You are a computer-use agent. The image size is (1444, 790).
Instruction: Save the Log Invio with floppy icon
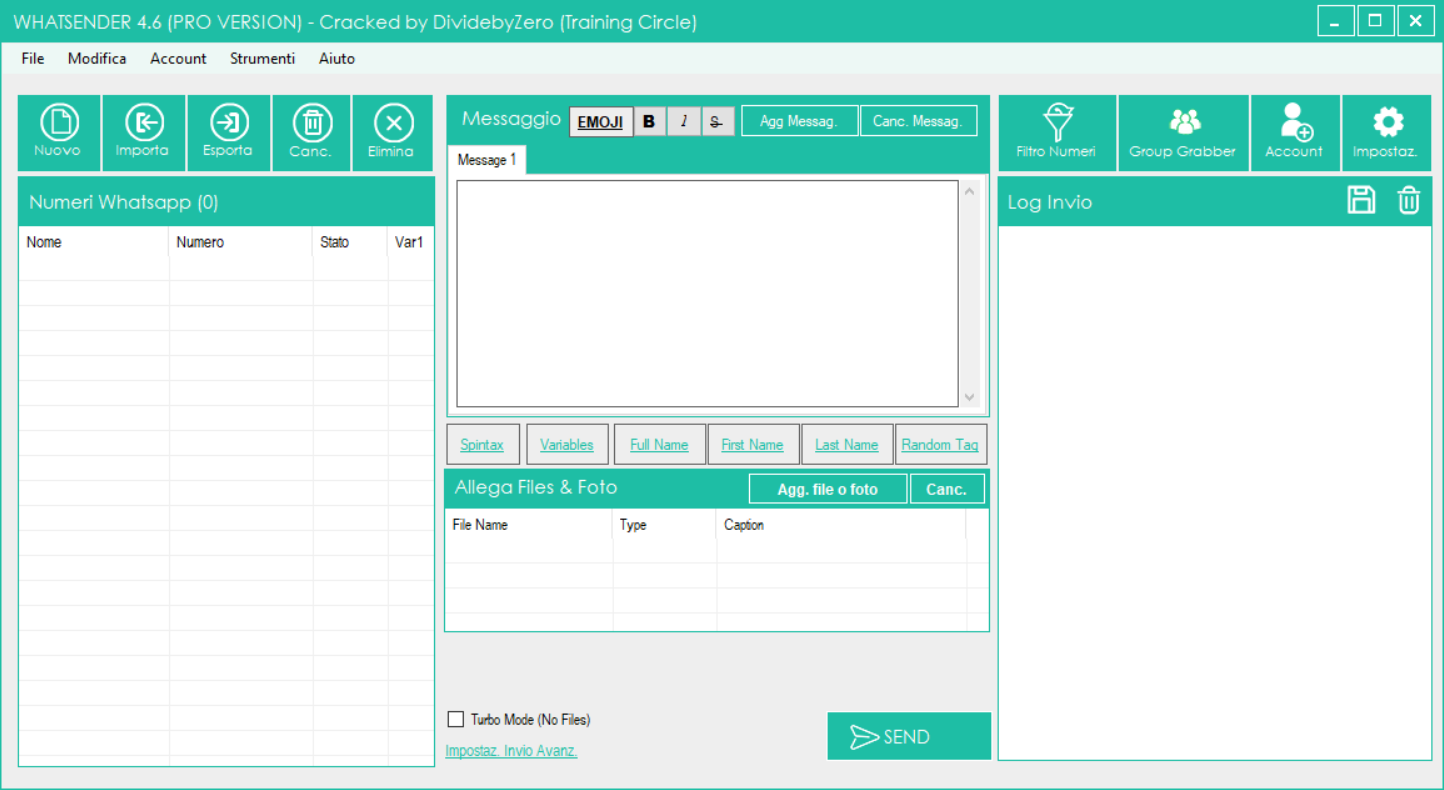click(1361, 200)
